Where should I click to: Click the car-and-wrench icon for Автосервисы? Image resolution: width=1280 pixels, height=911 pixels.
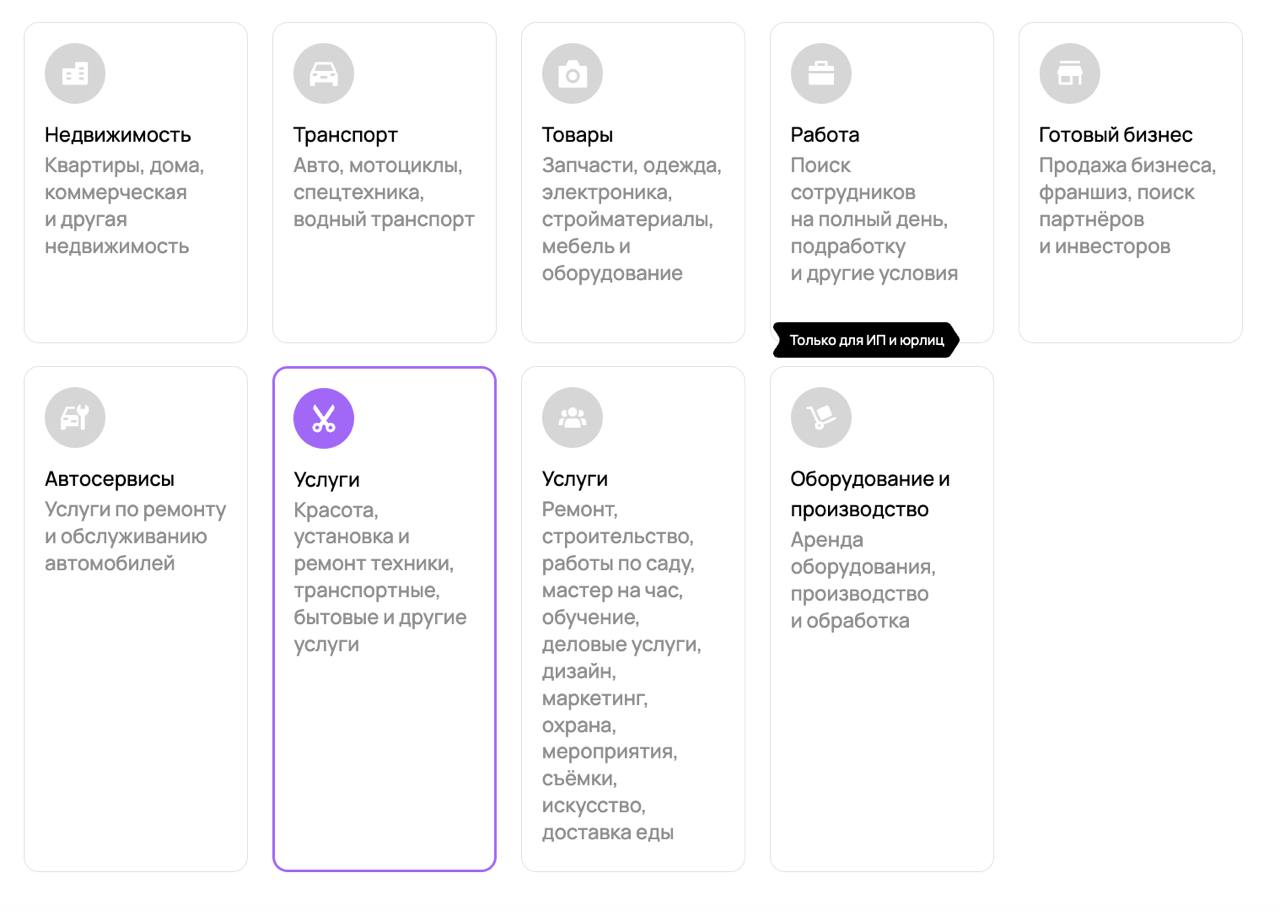pyautogui.click(x=75, y=418)
